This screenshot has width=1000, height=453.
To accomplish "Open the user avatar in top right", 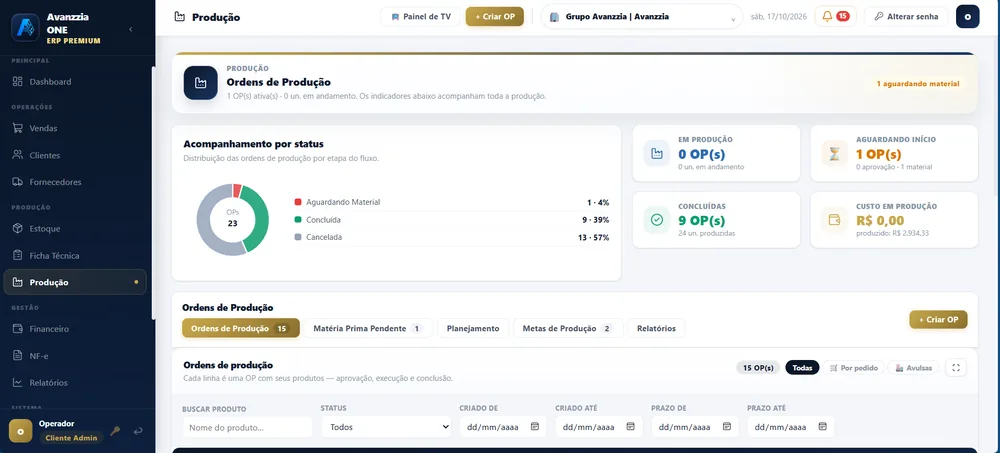I will click(967, 17).
